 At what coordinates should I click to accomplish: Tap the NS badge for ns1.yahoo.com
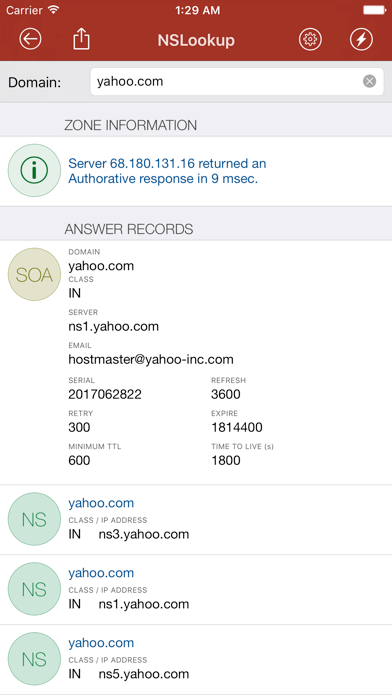34,589
